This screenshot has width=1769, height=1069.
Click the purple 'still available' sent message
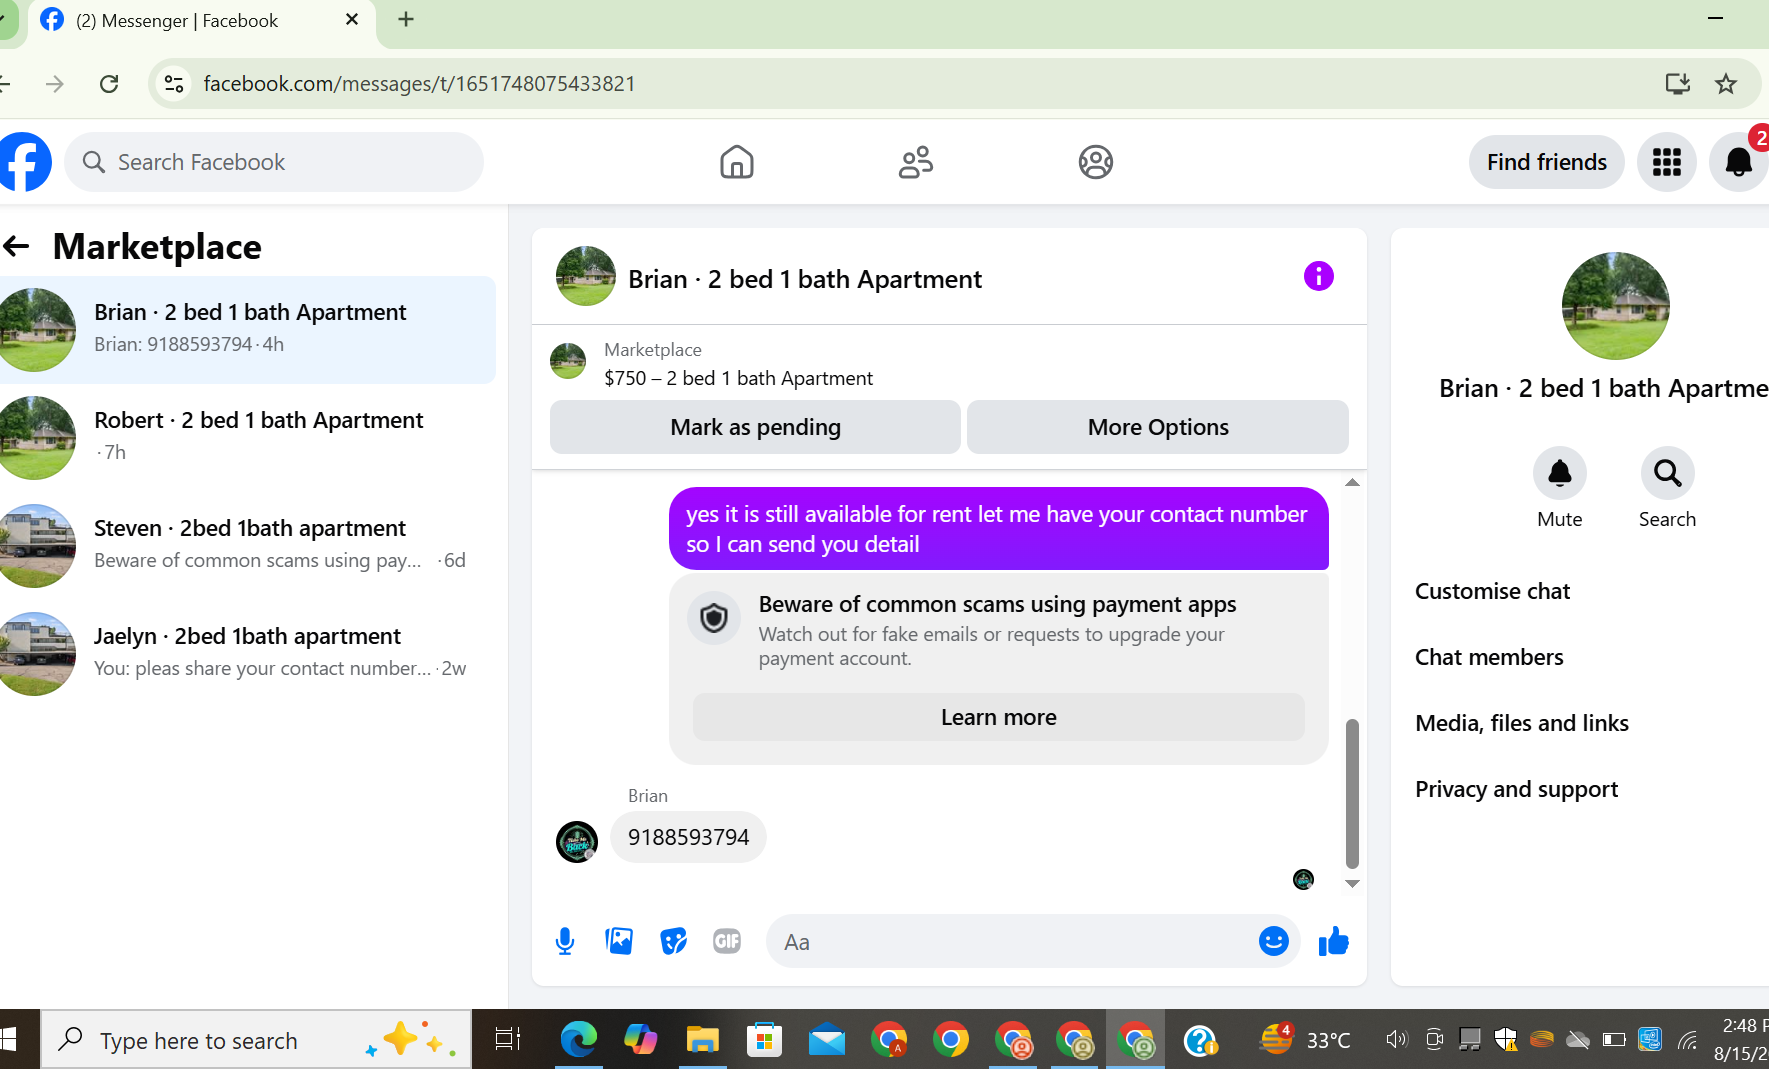click(x=998, y=529)
